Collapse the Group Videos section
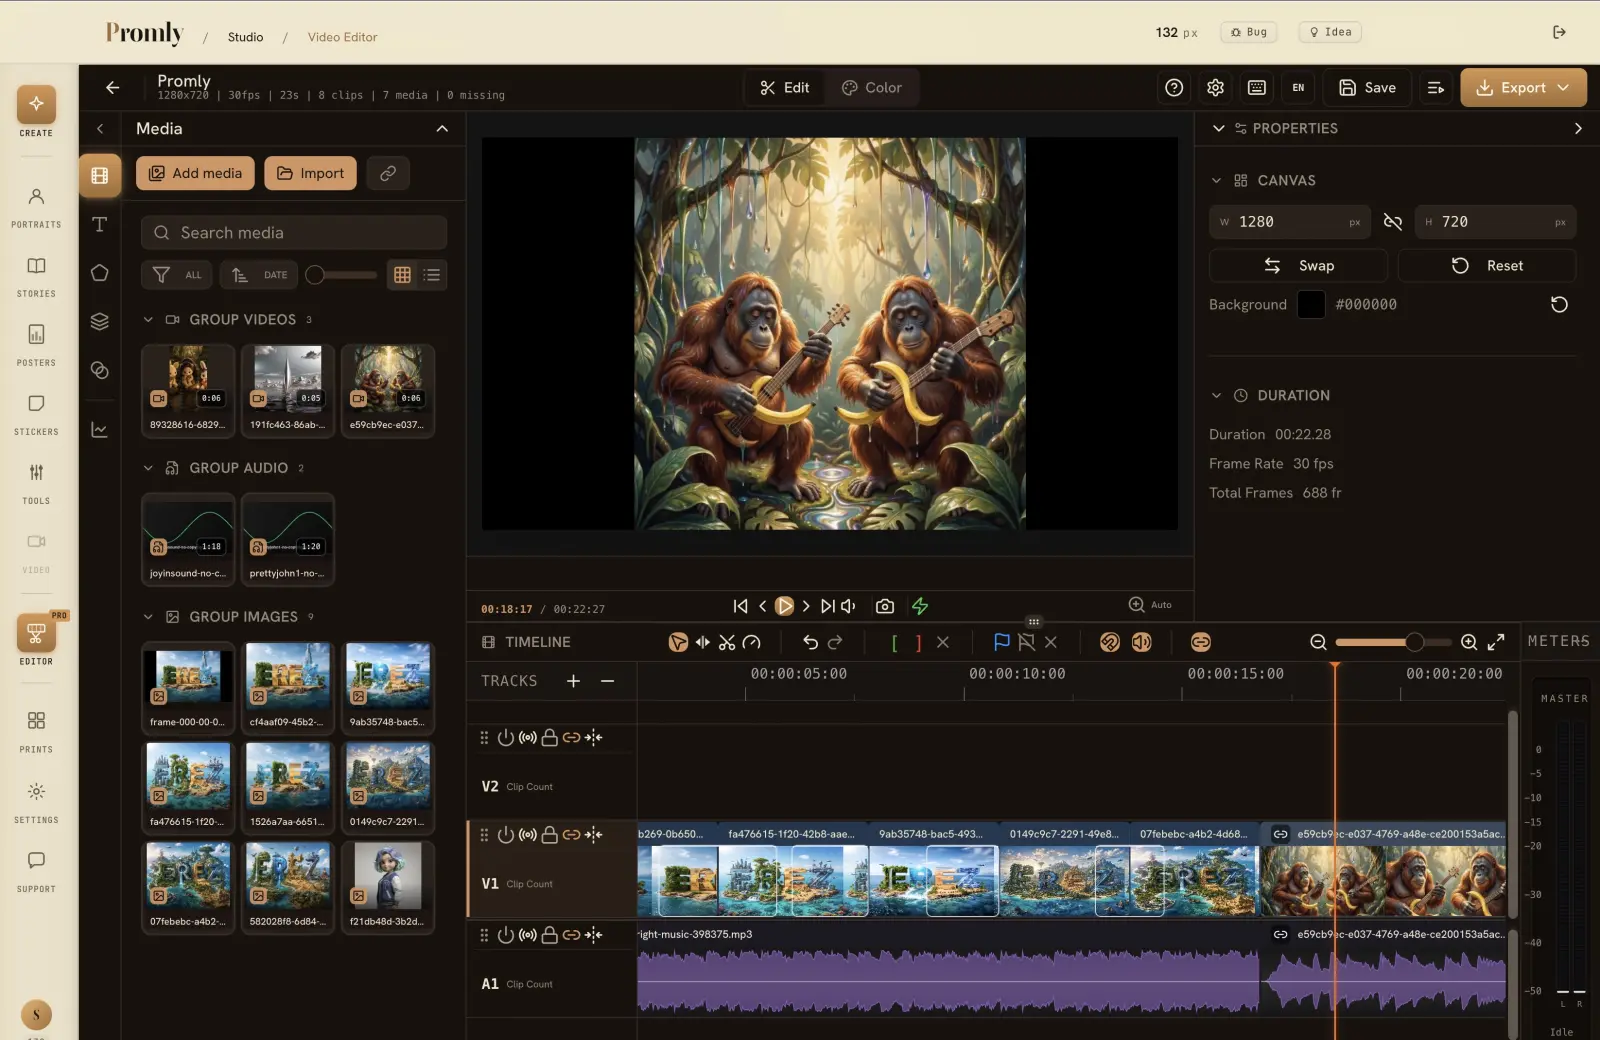 click(148, 320)
